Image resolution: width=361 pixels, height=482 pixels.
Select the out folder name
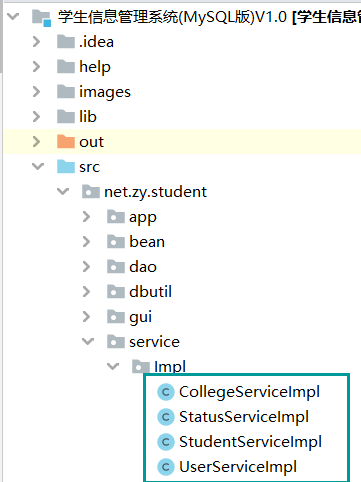tap(91, 142)
